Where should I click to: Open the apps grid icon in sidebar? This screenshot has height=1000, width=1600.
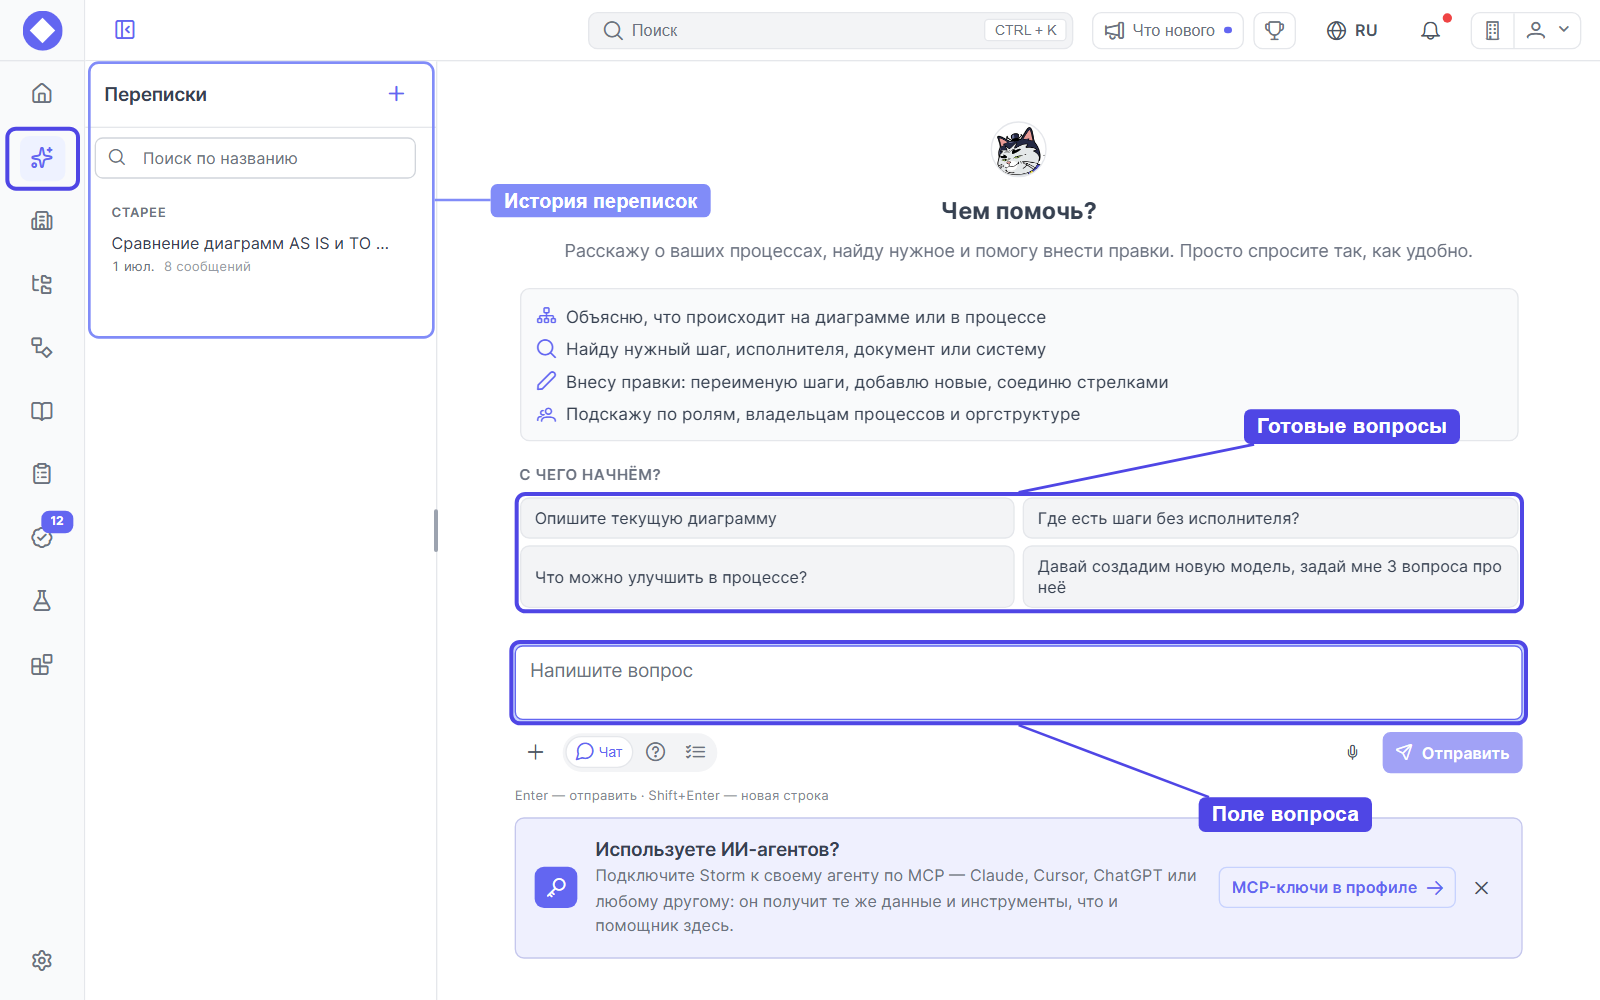click(42, 665)
